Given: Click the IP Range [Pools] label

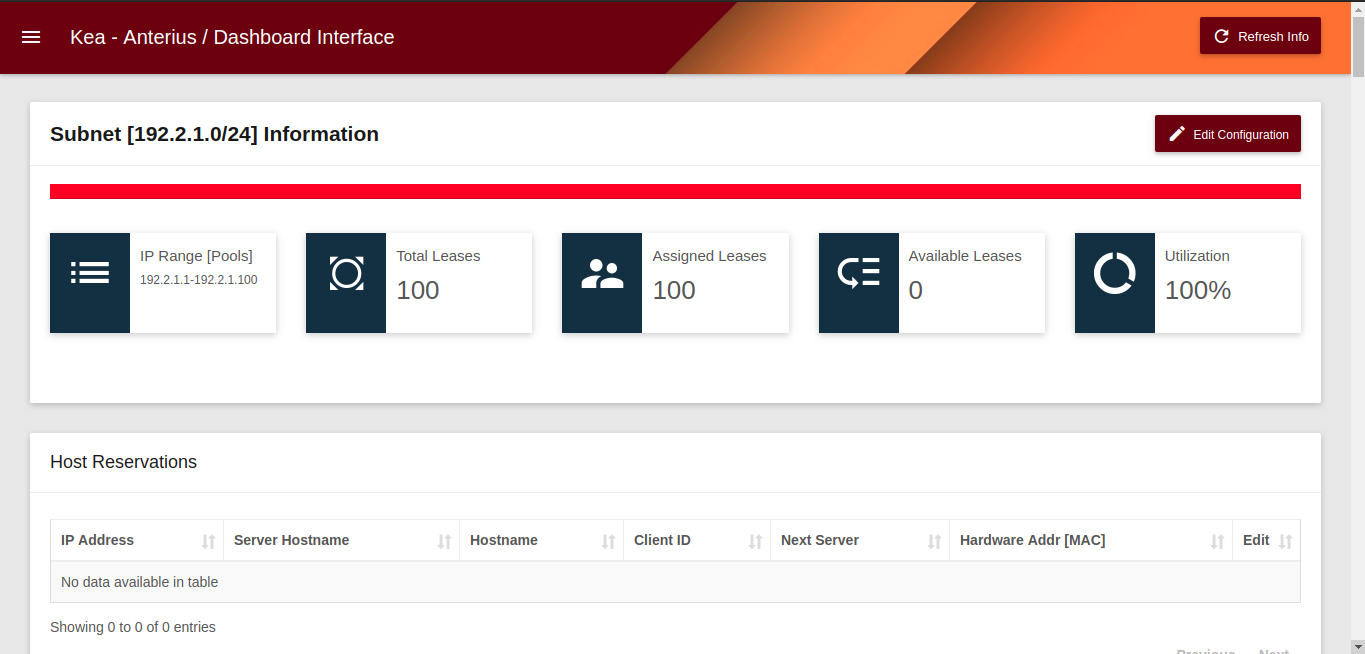Looking at the screenshot, I should 196,256.
